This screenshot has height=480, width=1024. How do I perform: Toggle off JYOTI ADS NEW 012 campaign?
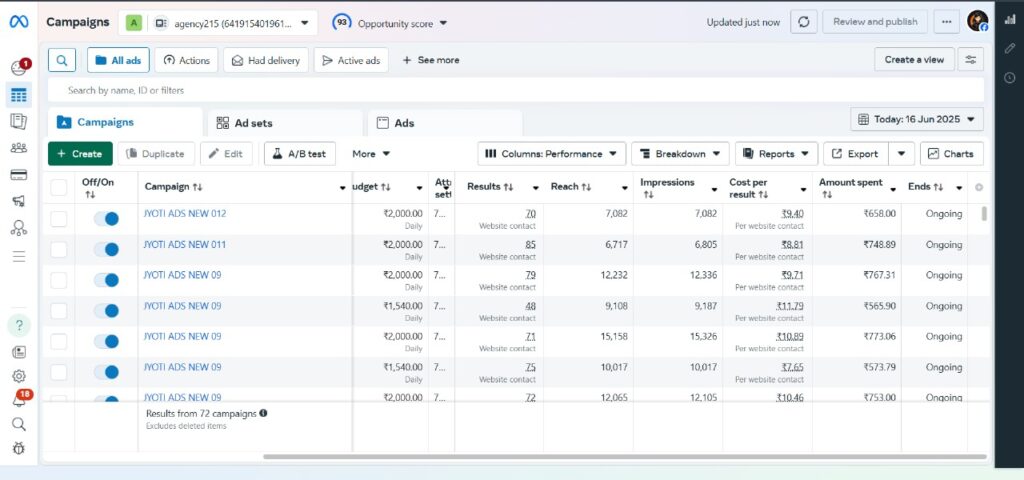coord(106,219)
